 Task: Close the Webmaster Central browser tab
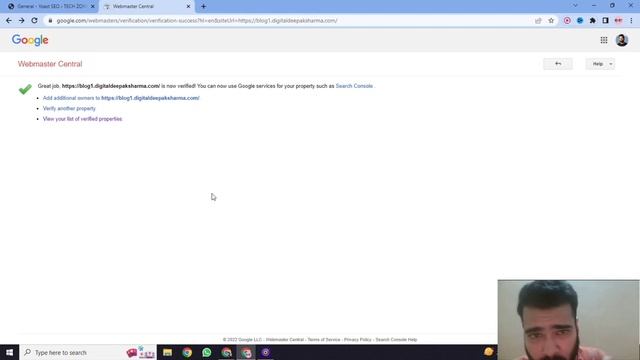188,7
